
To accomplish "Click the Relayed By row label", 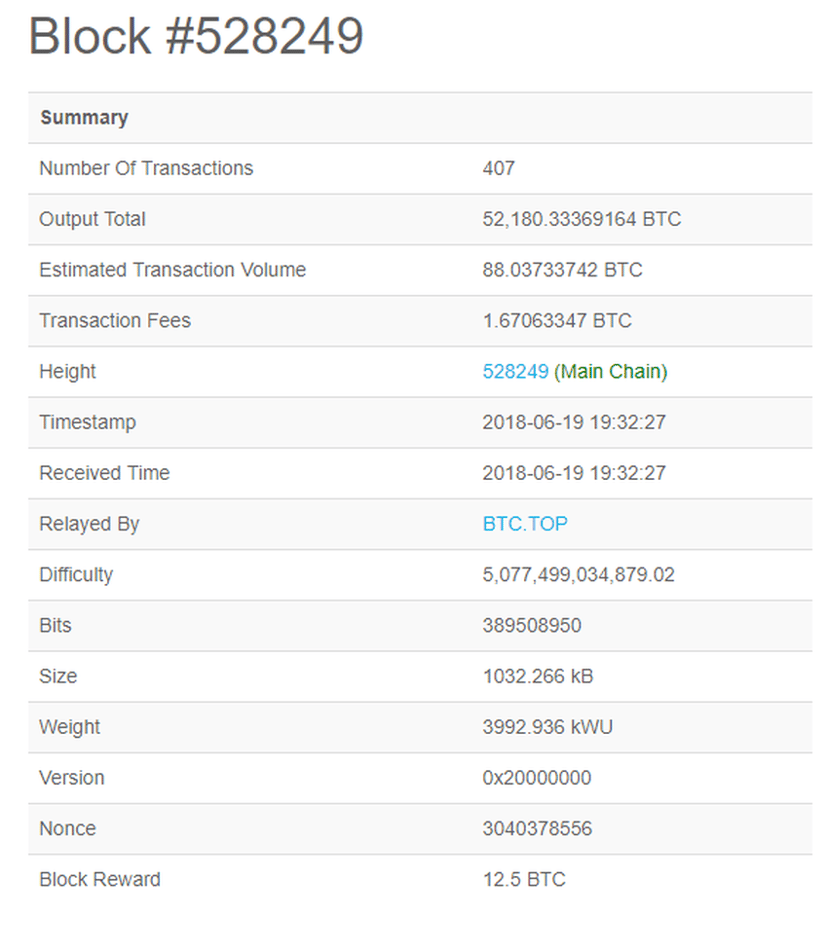I will (89, 524).
